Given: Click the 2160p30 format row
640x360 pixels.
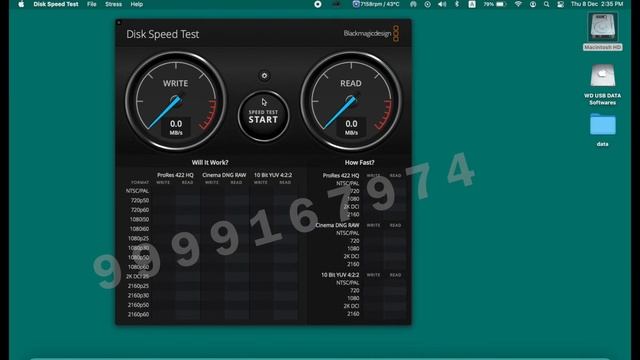Looking at the screenshot, I should [x=138, y=296].
